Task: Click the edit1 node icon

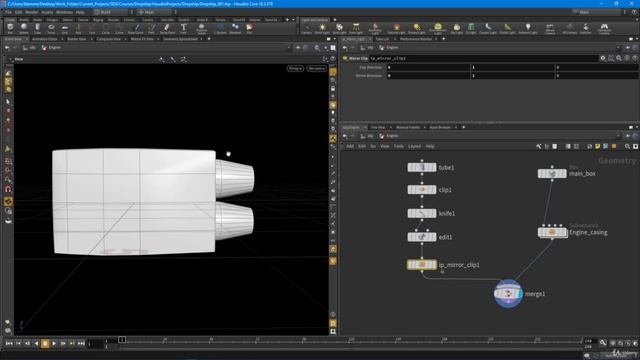Action: click(x=422, y=237)
